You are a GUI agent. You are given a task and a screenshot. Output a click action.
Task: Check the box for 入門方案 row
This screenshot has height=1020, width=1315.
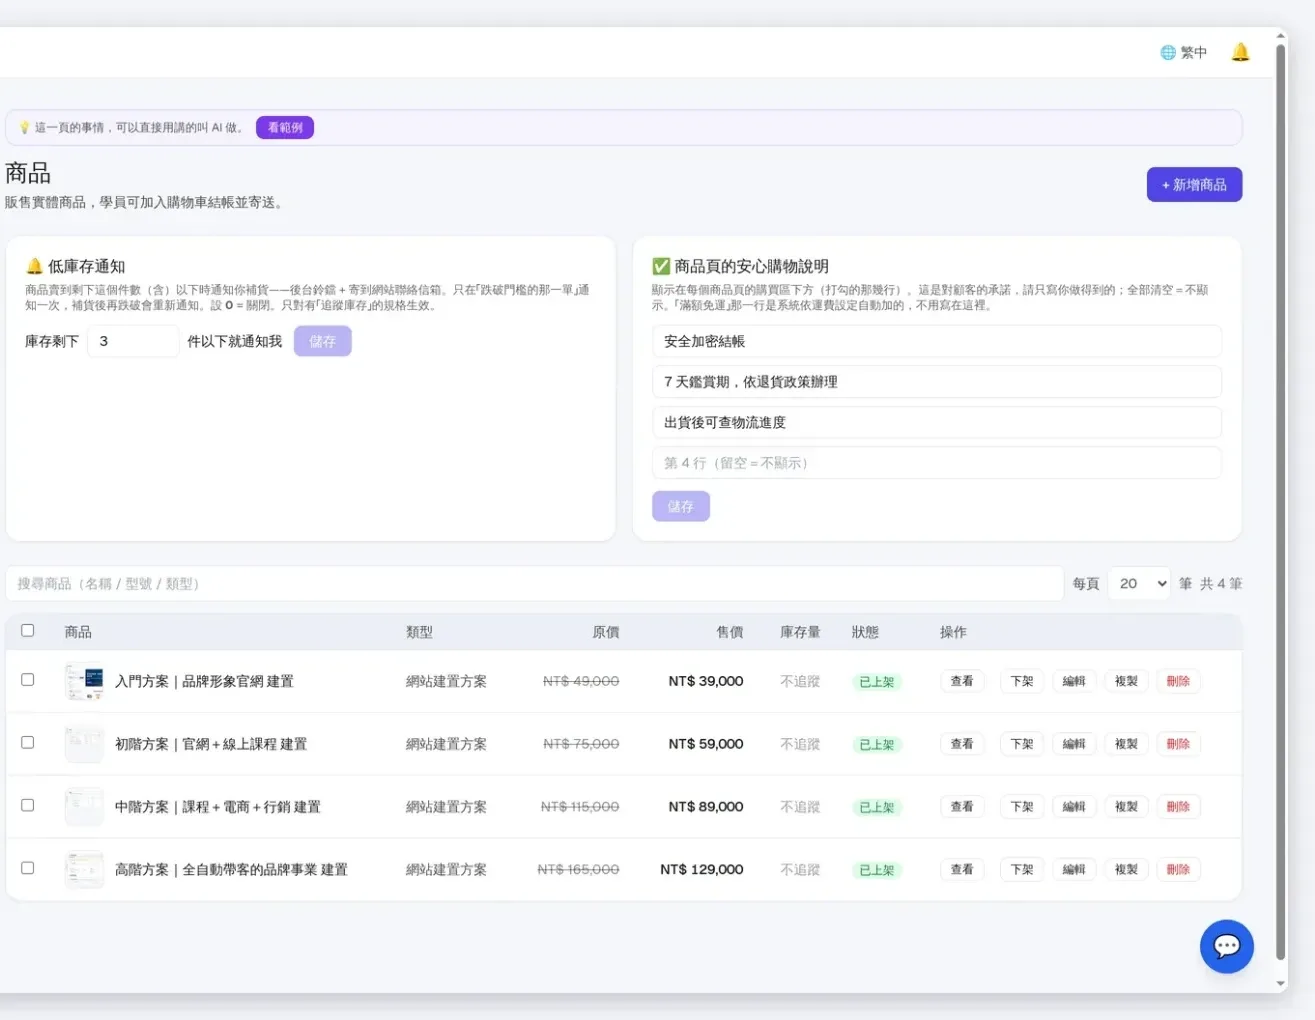click(28, 680)
